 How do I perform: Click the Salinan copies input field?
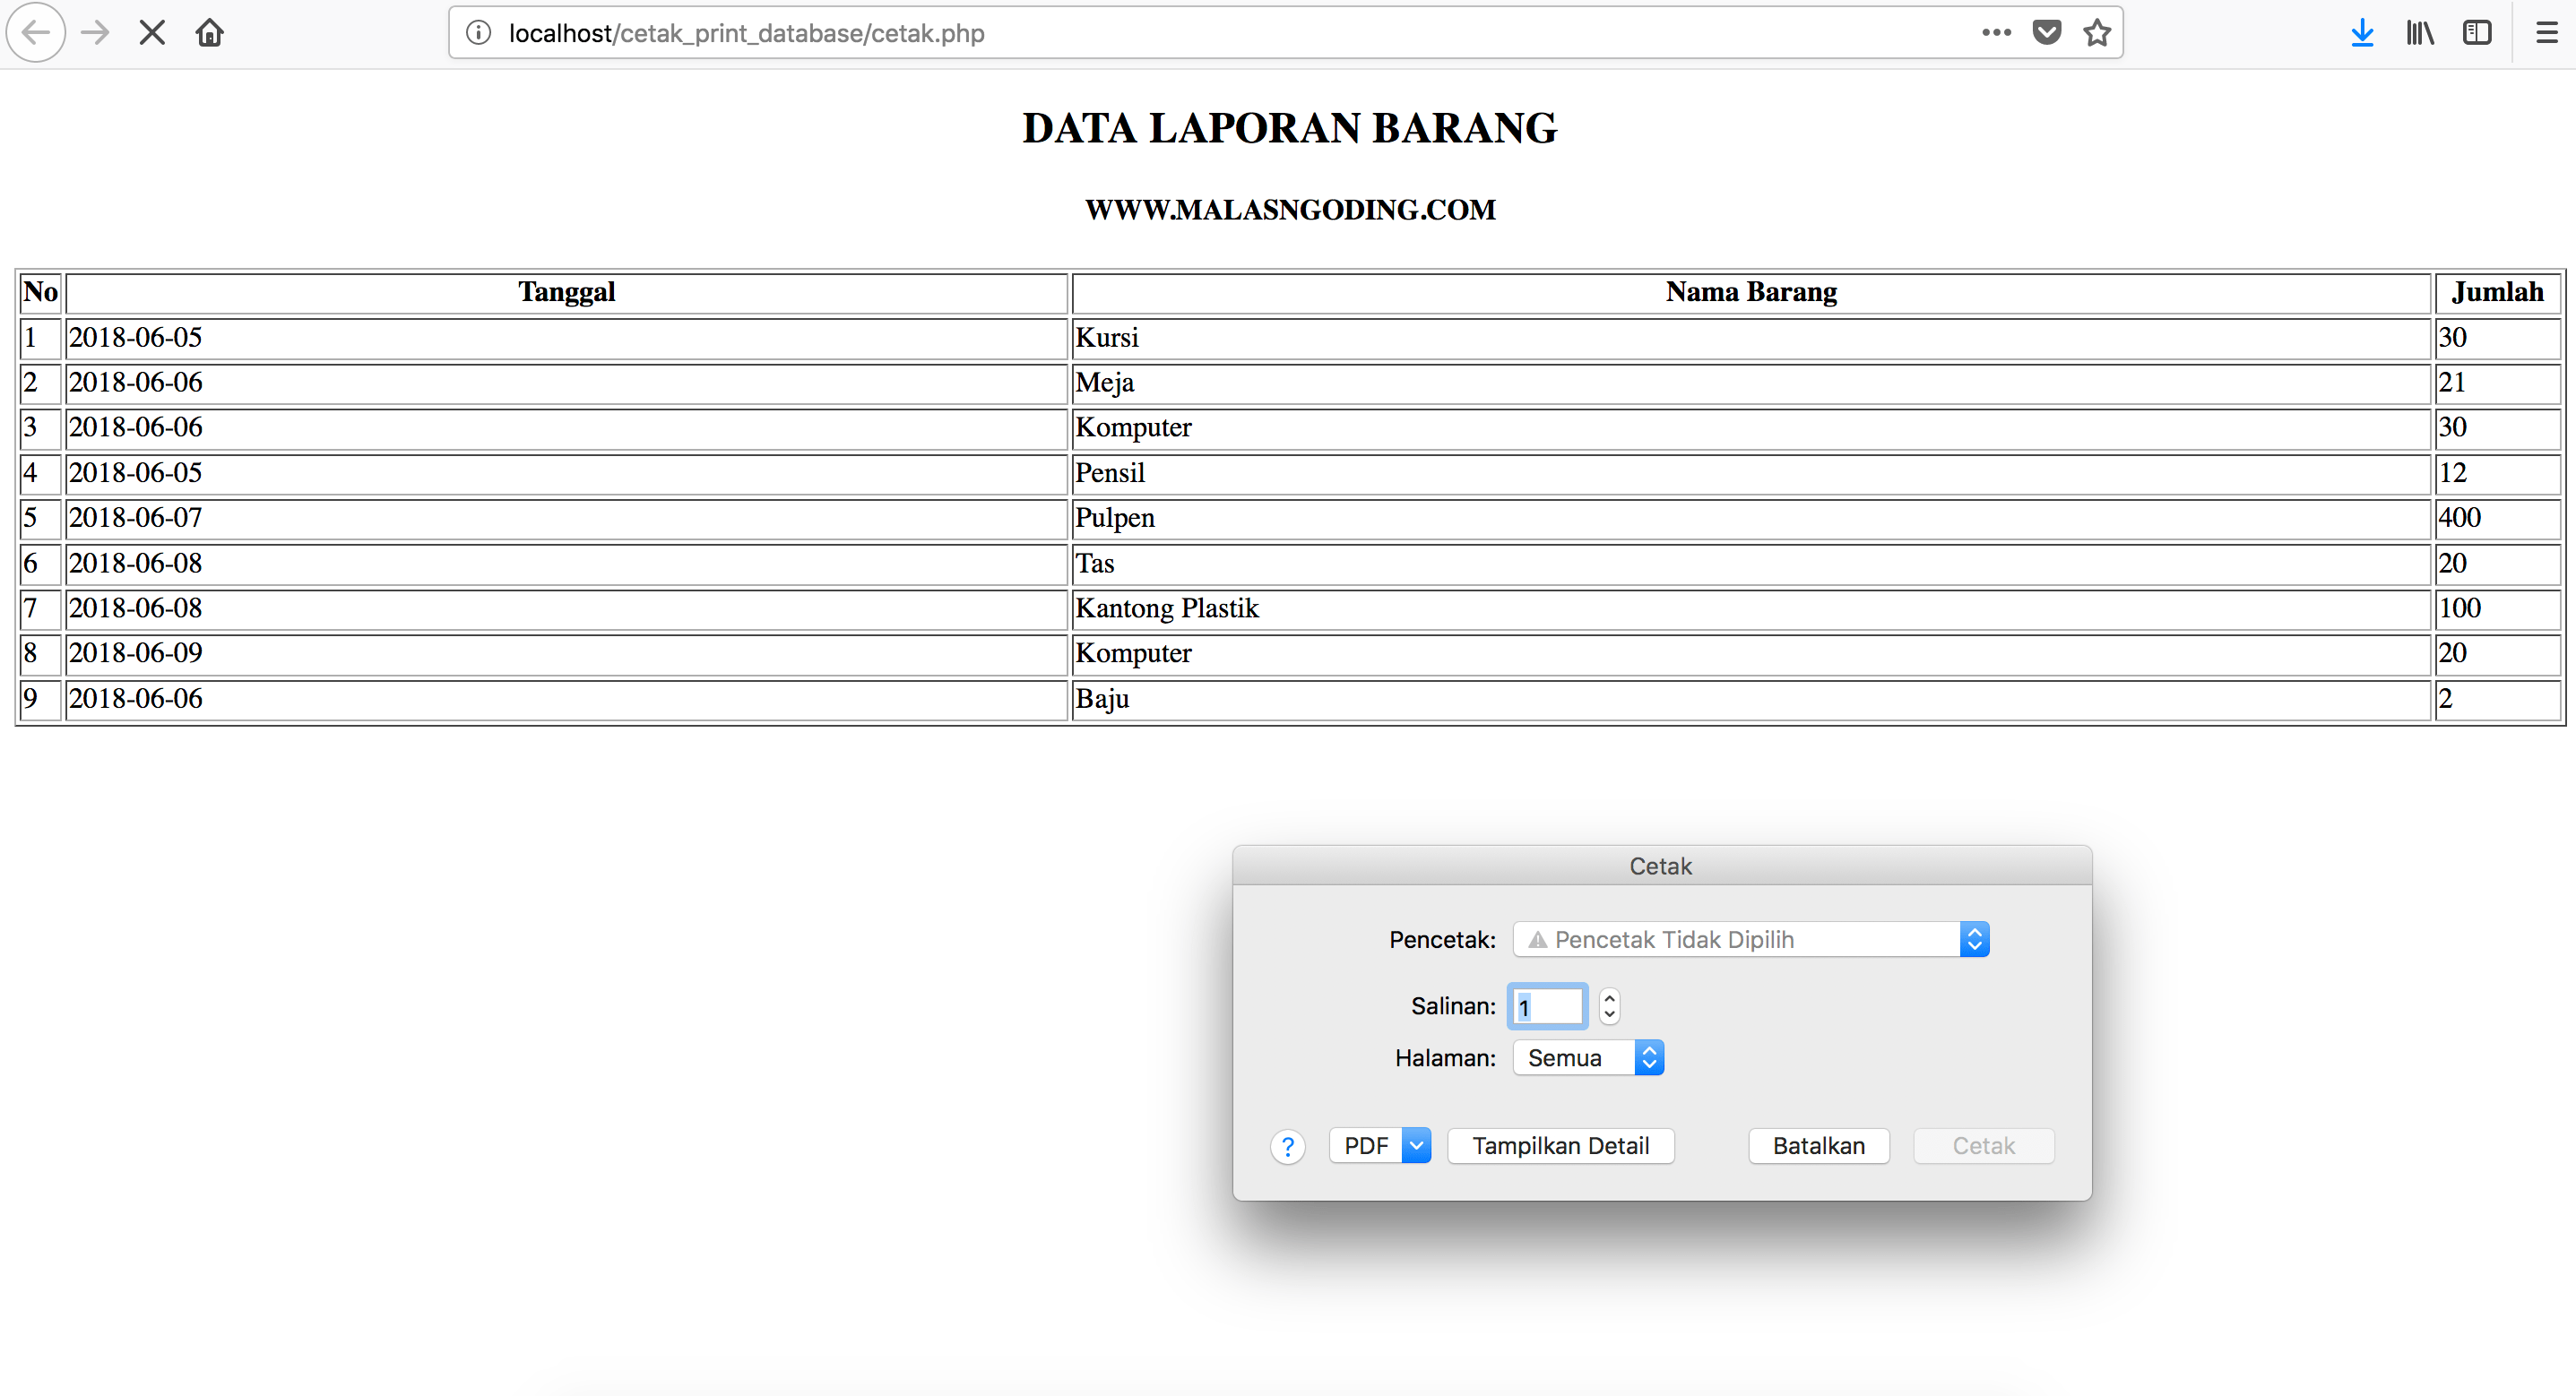[x=1547, y=1006]
